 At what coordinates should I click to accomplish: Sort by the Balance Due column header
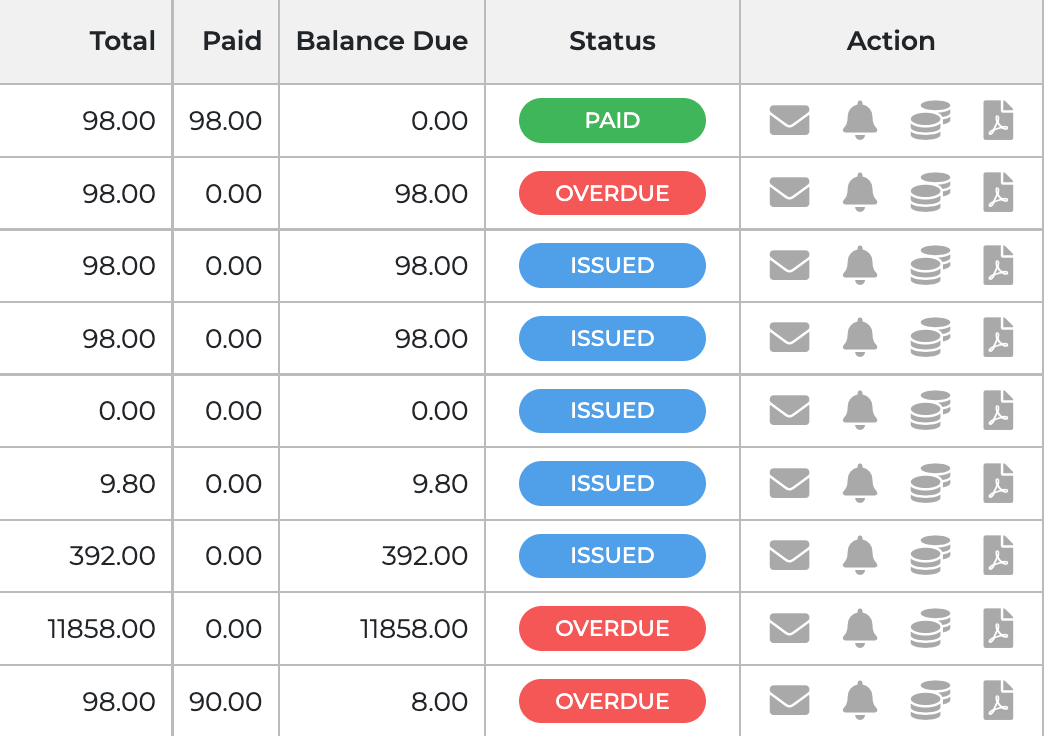(382, 41)
